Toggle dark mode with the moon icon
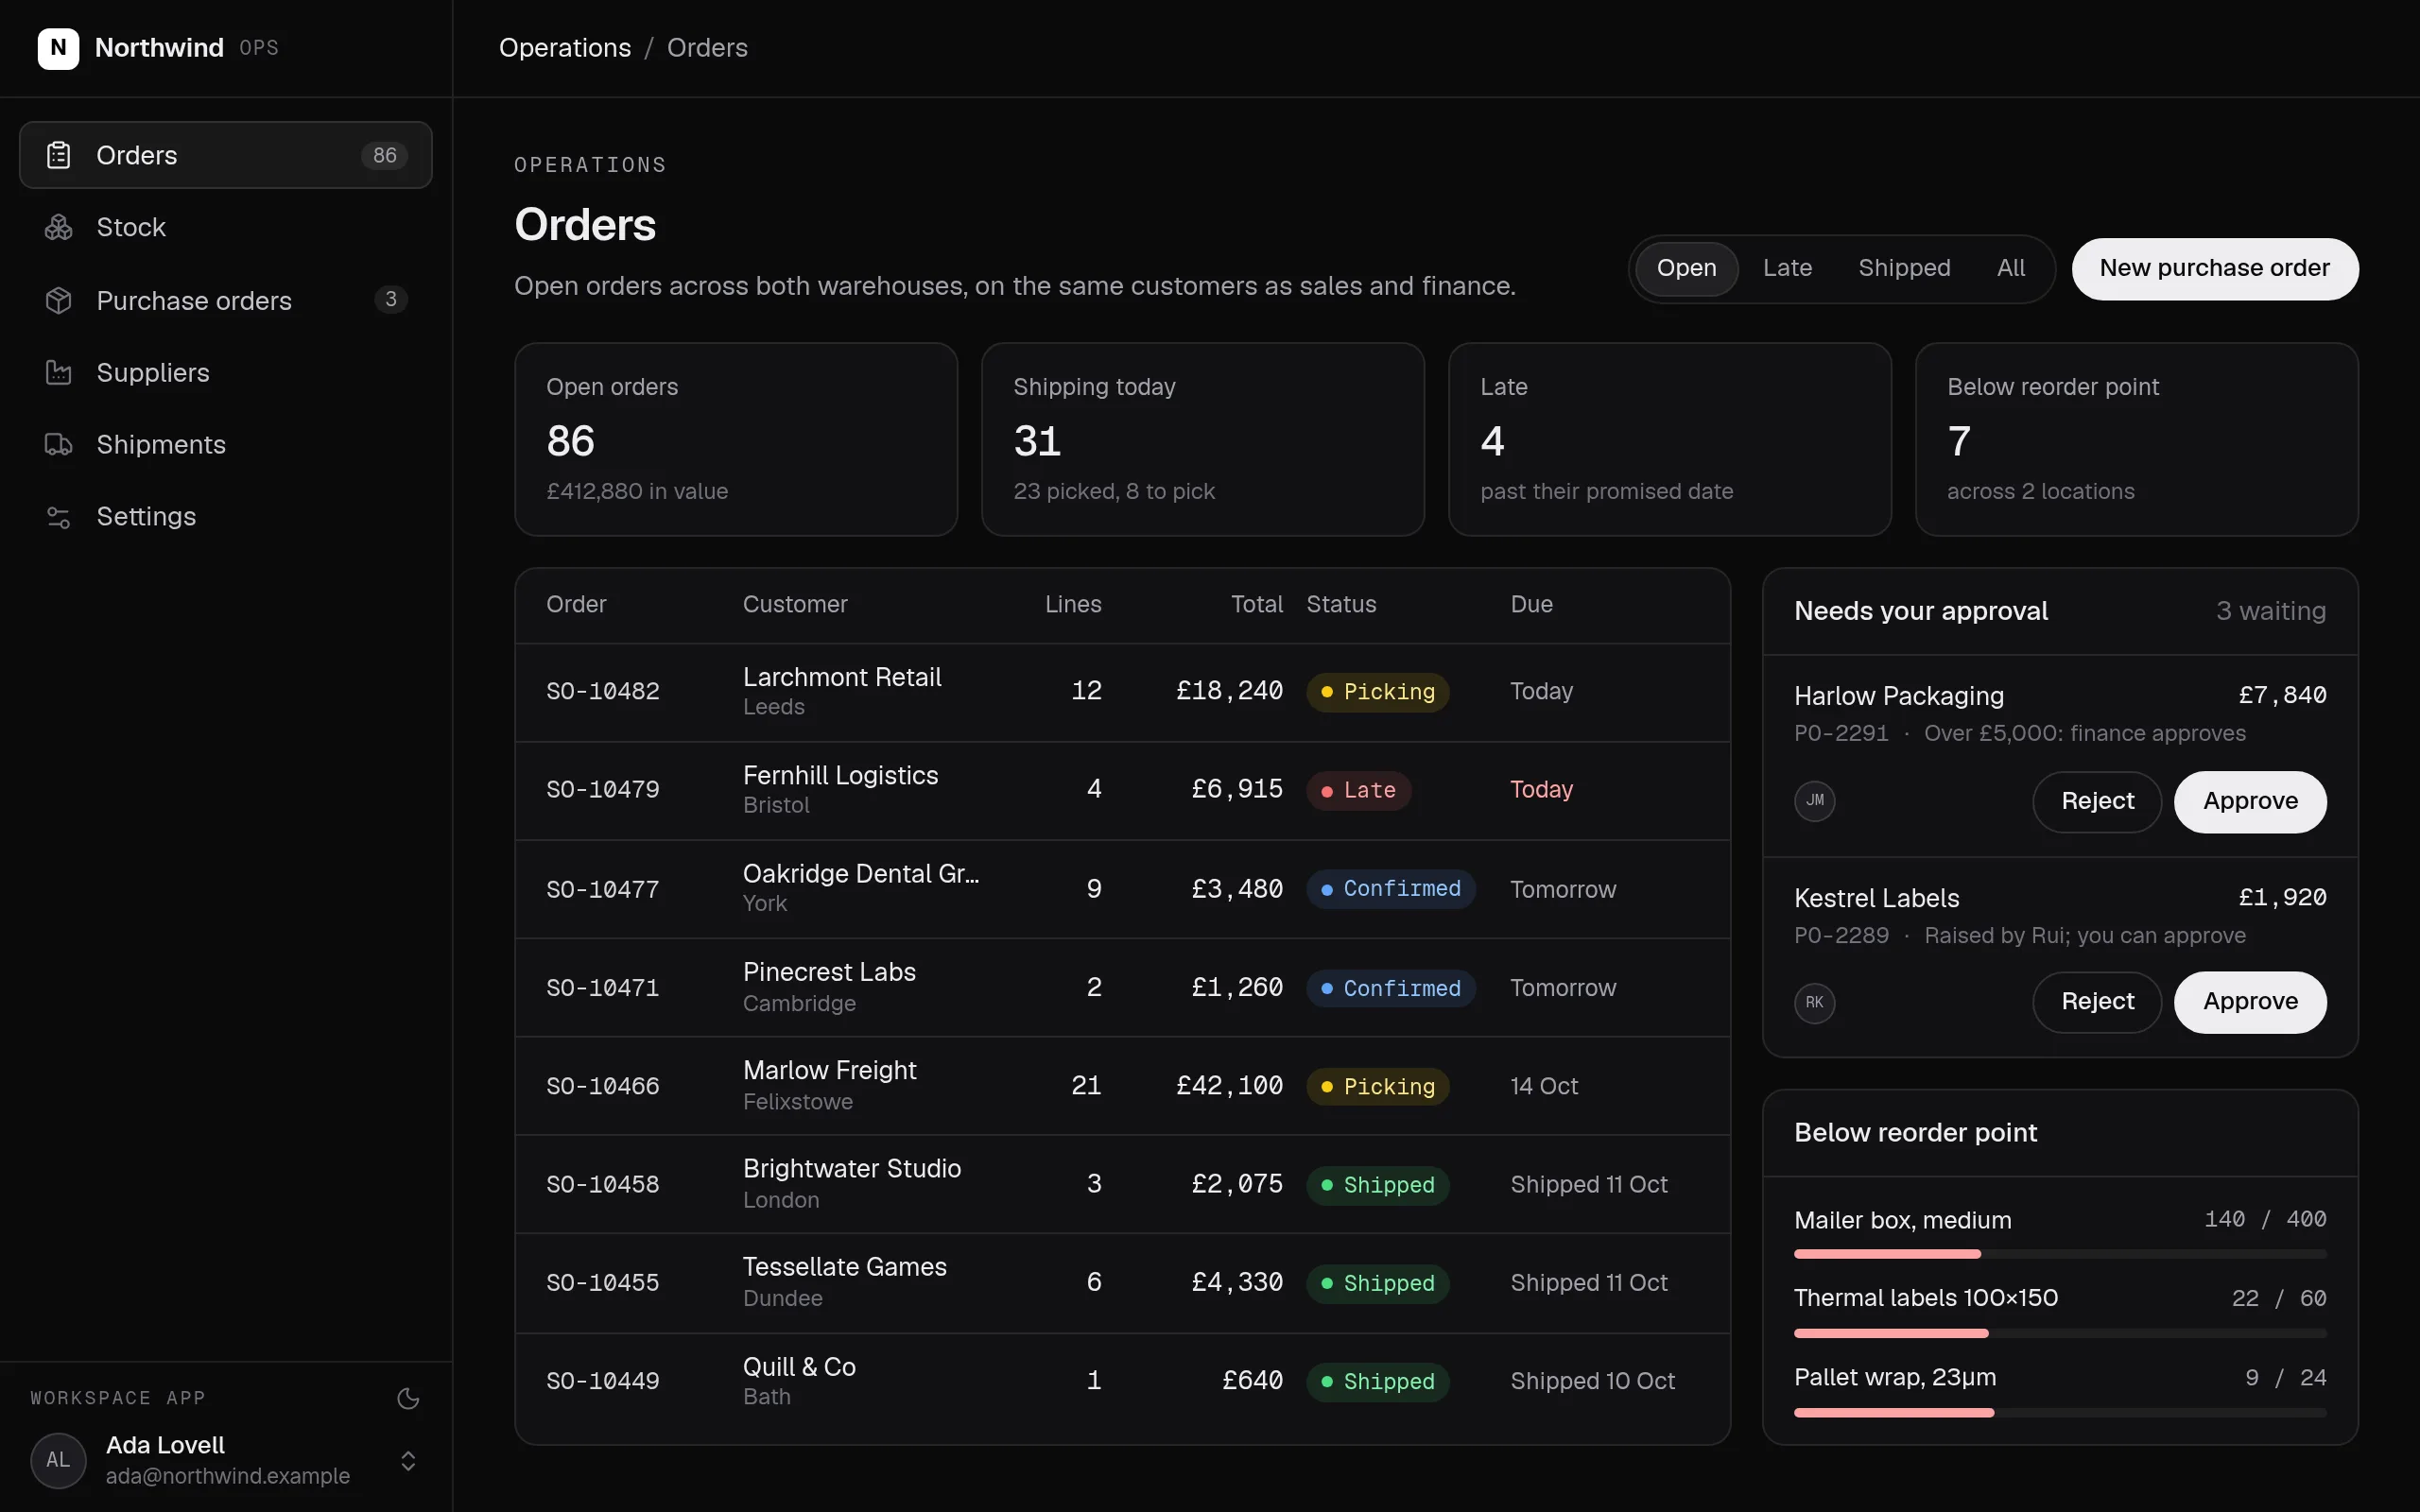Image resolution: width=2420 pixels, height=1512 pixels. click(408, 1398)
